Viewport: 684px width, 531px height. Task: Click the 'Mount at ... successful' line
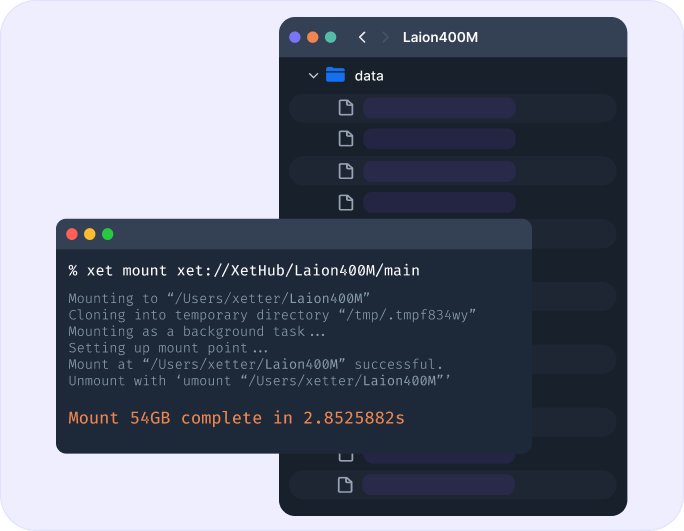pos(256,364)
